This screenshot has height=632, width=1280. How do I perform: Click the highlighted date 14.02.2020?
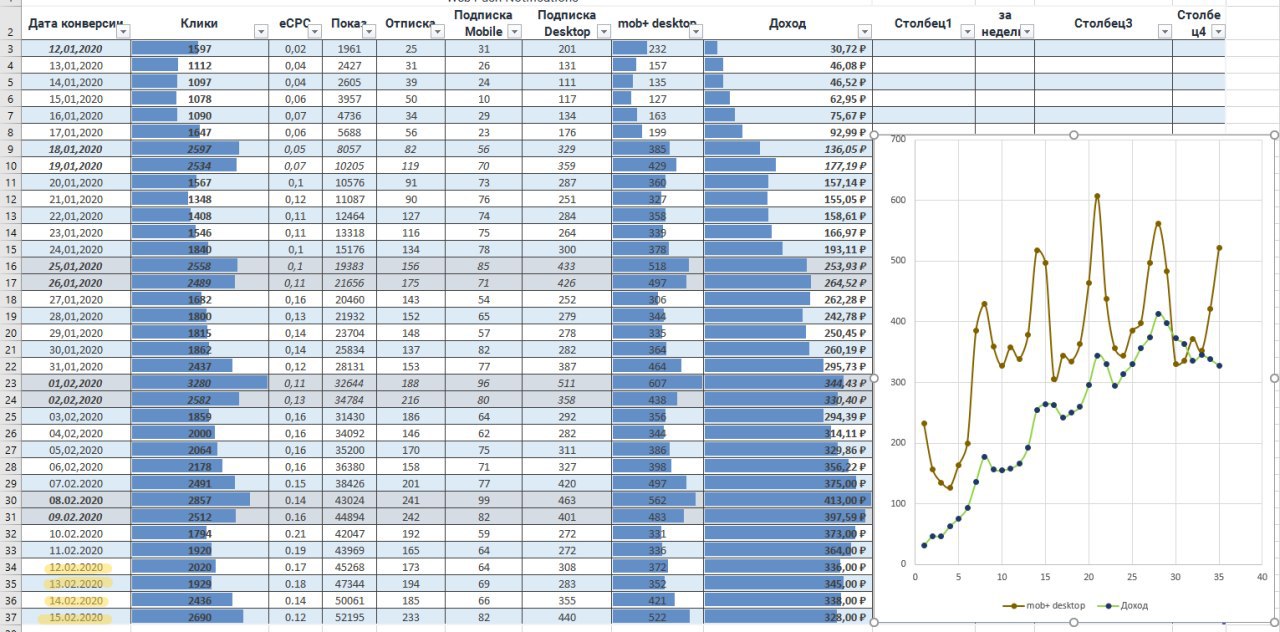tap(76, 600)
